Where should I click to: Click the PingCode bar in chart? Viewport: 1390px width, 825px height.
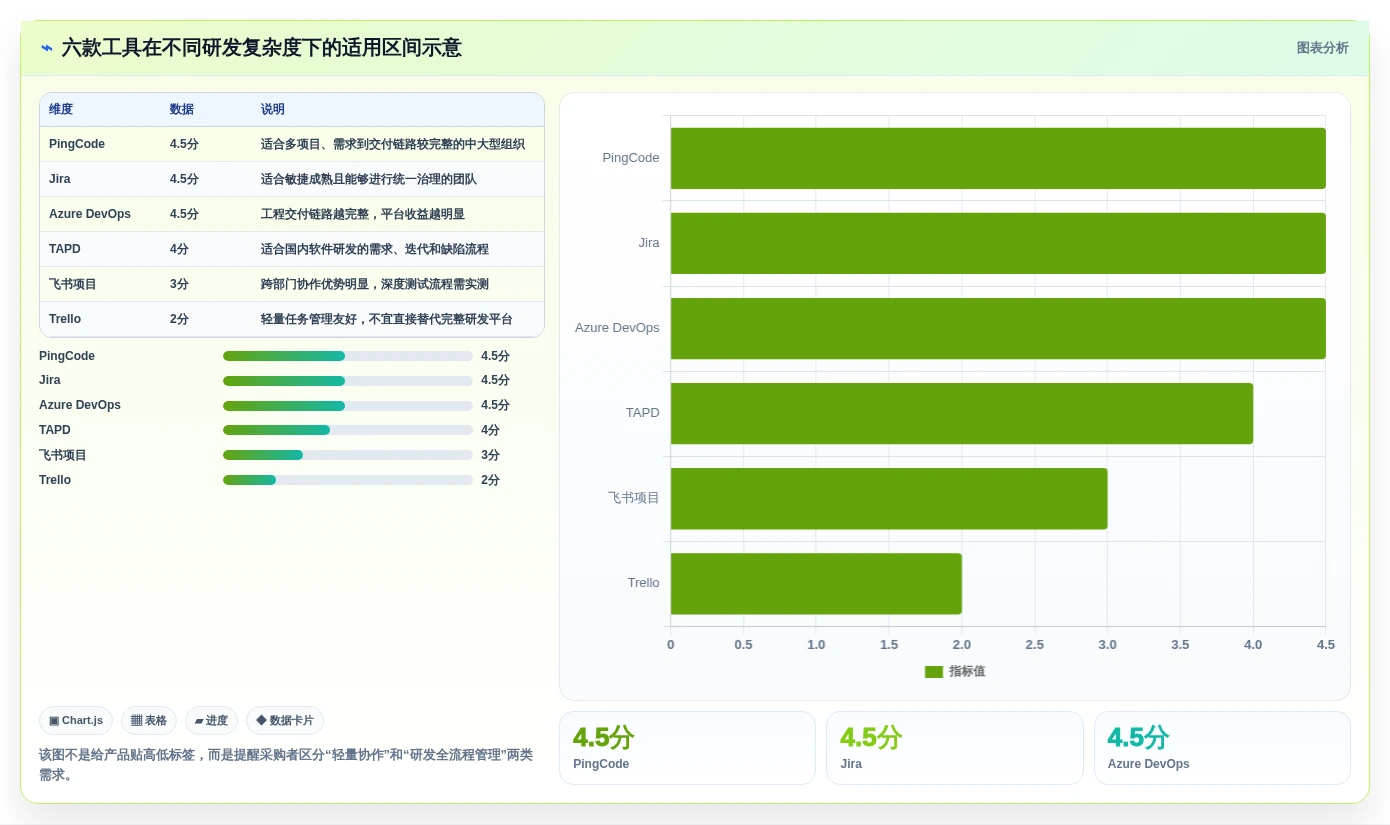point(998,158)
